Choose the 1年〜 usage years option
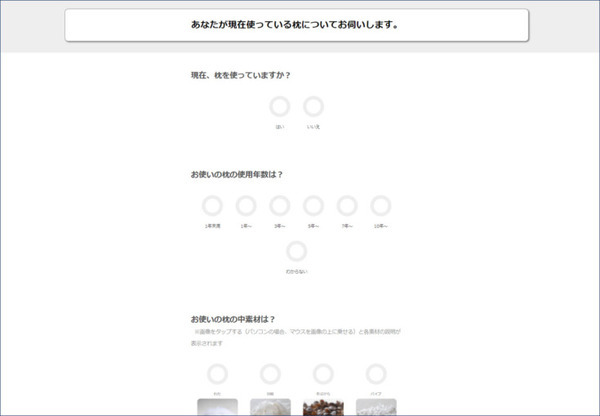Screen dimensions: 600x416 pyautogui.click(x=246, y=206)
